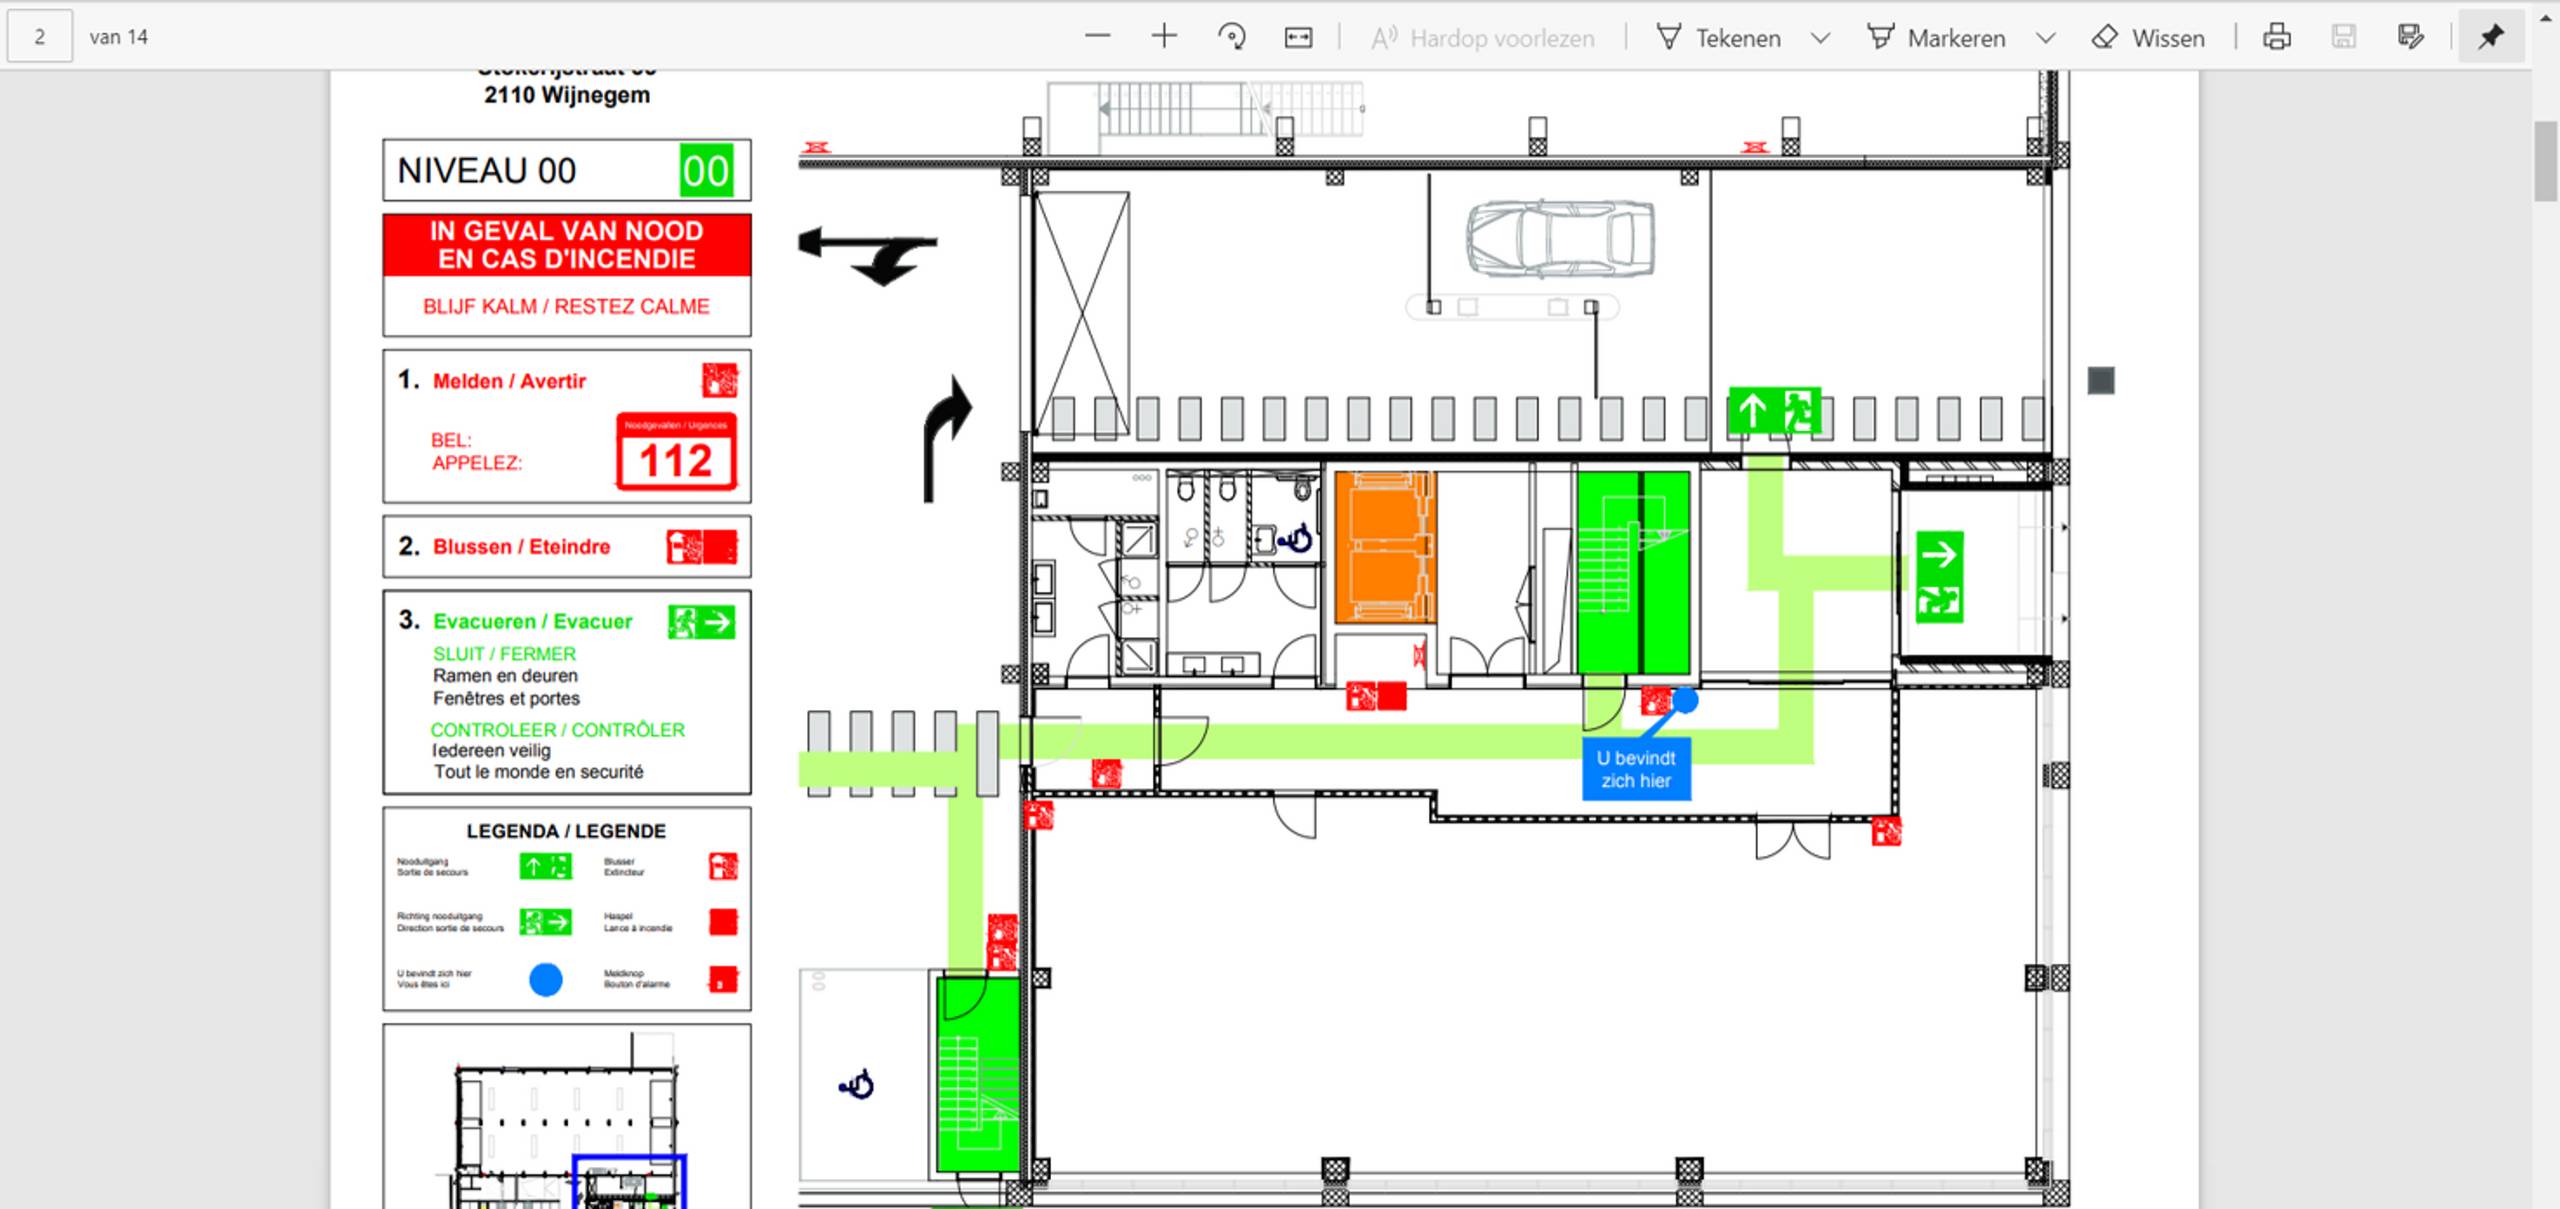Screen dimensions: 2560x1209
Task: Click the zoom in plus icon
Action: [1164, 37]
